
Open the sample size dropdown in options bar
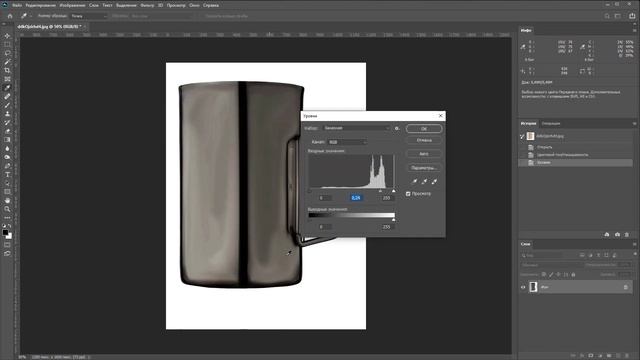(89, 16)
